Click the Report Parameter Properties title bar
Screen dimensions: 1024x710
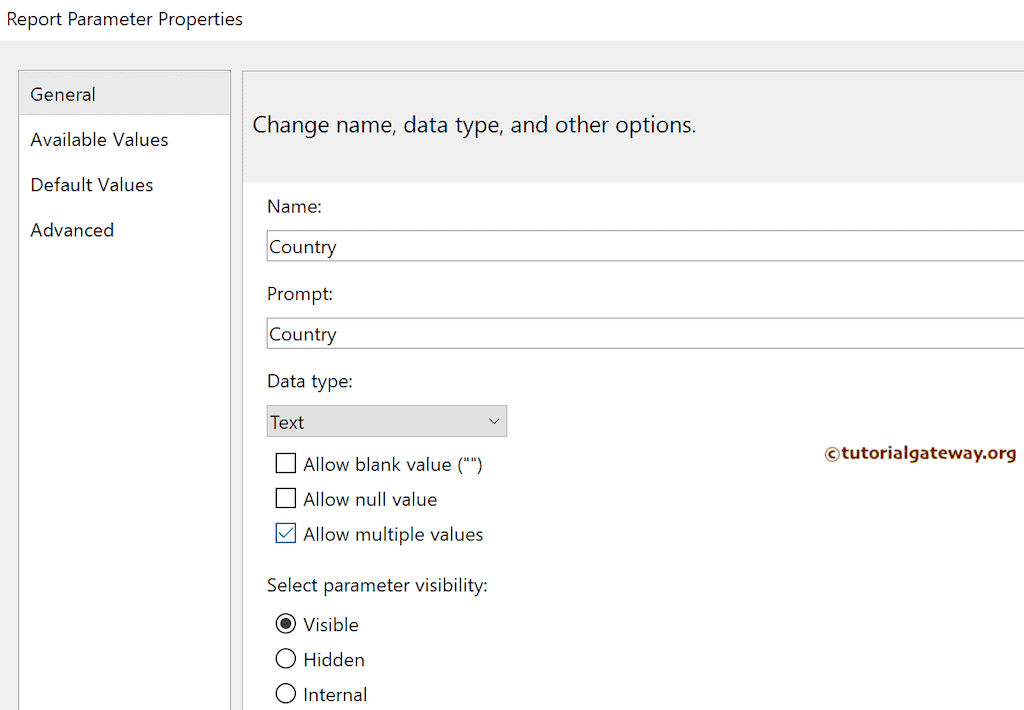point(125,18)
